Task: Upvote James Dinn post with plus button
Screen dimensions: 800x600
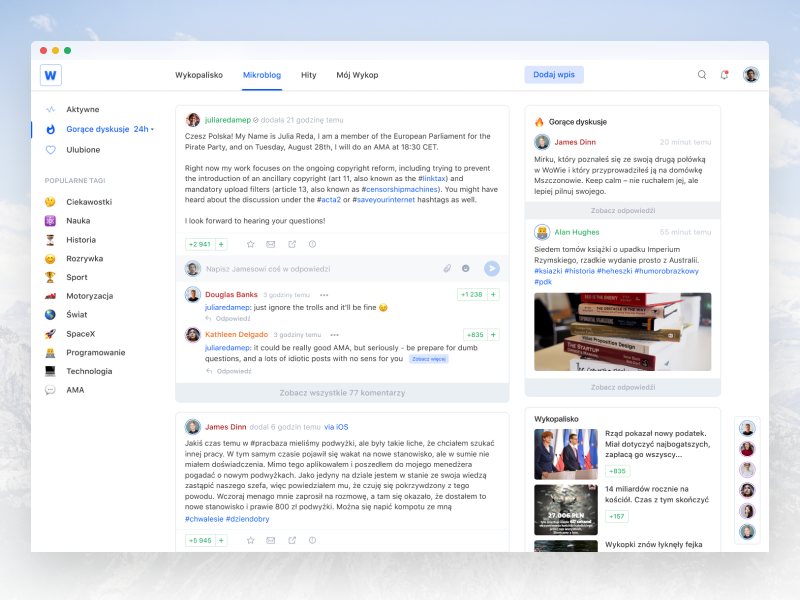Action: (x=221, y=540)
